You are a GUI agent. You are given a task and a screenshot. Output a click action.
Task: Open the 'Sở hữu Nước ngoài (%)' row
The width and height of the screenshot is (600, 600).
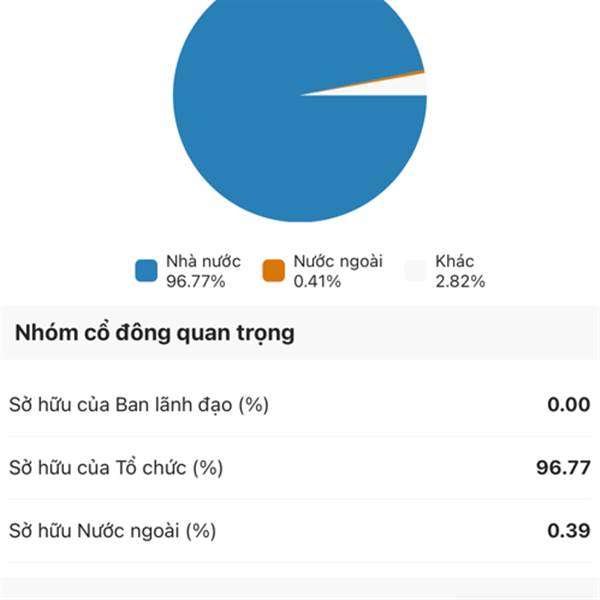(300, 531)
